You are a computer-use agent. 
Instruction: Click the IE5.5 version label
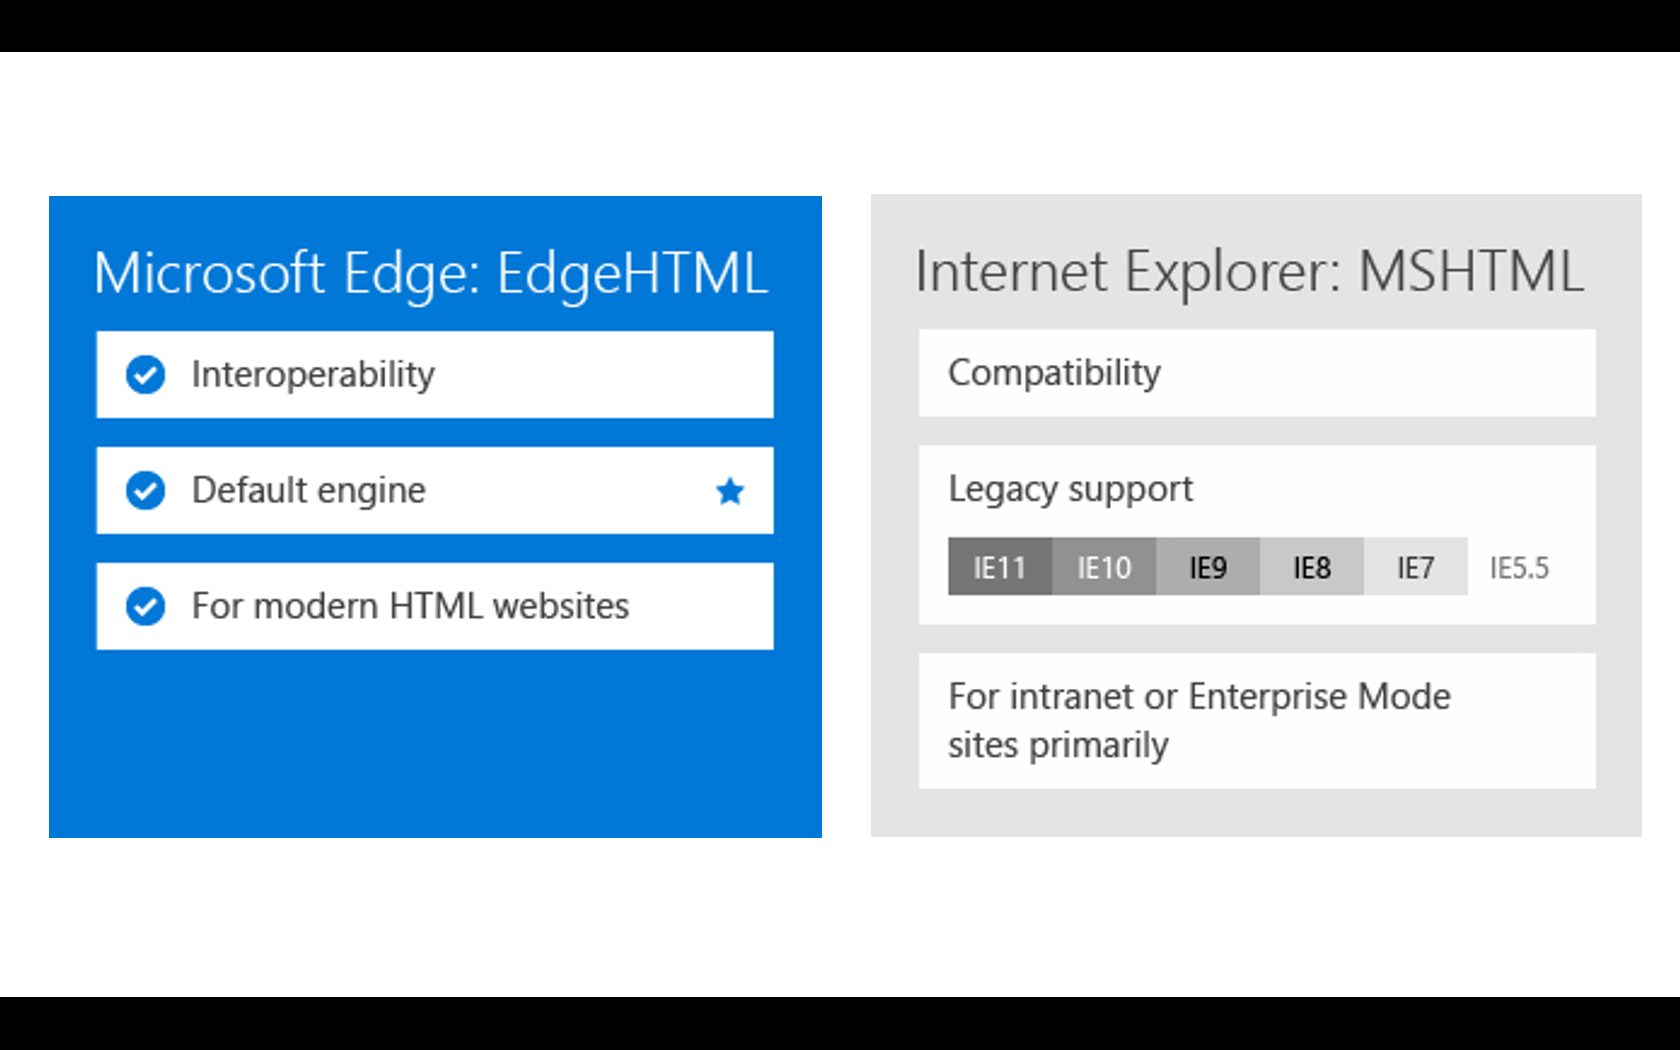point(1519,568)
